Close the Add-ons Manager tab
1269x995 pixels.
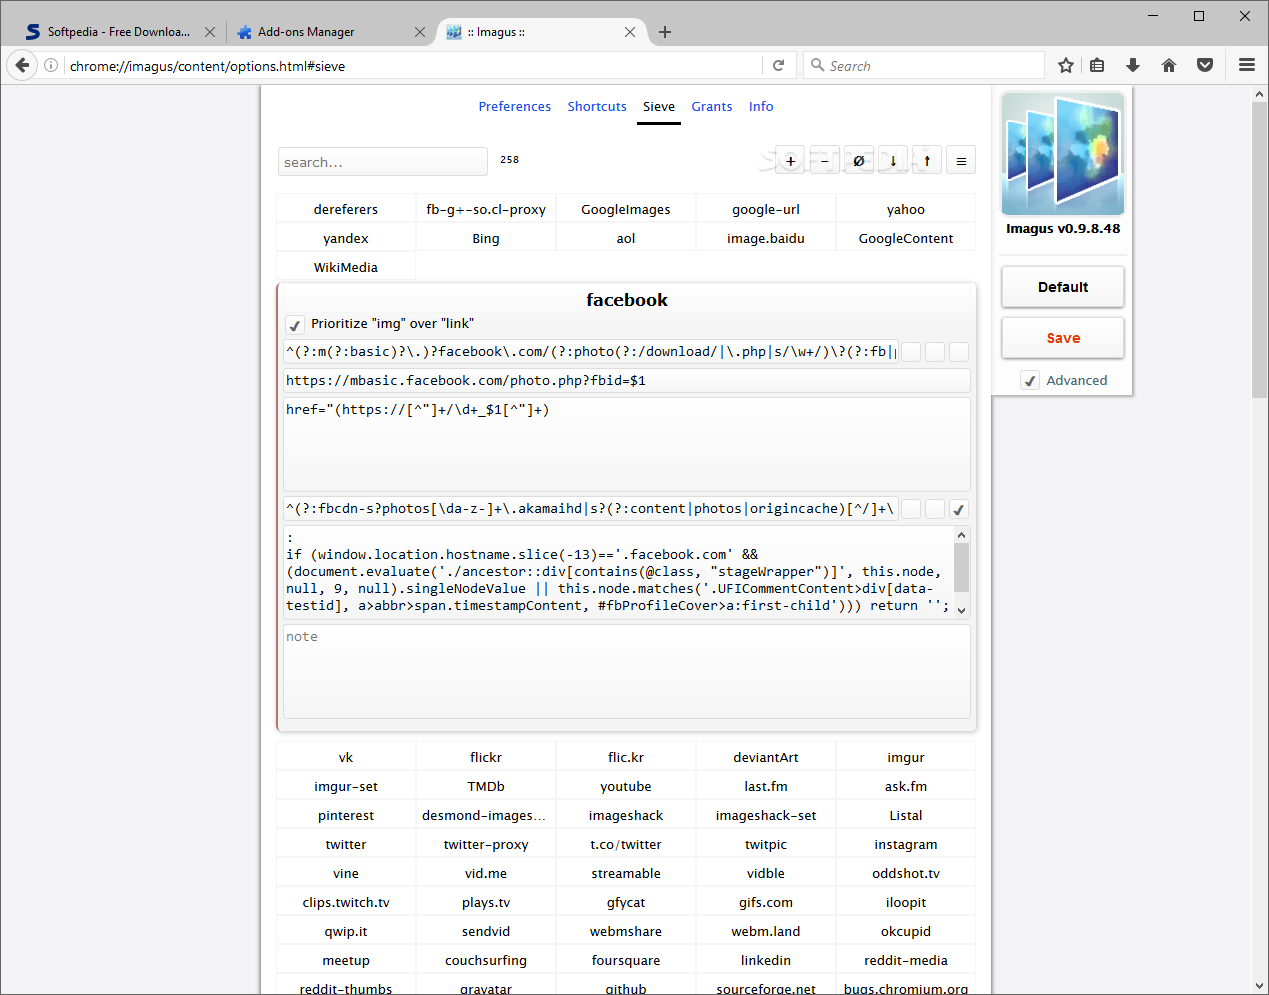[x=420, y=32]
